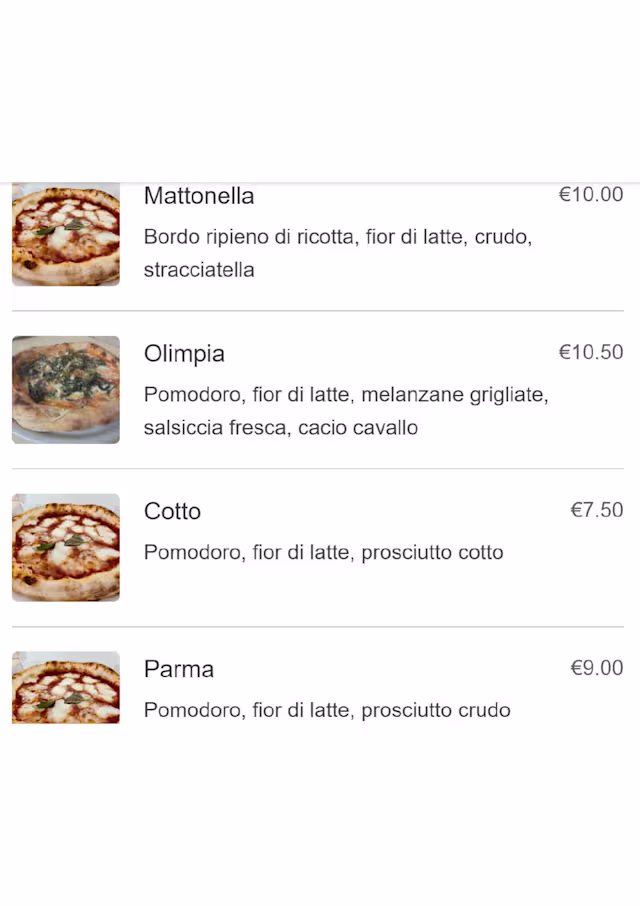Open the Mattonella pizza photo
Image resolution: width=640 pixels, height=906 pixels.
click(66, 235)
